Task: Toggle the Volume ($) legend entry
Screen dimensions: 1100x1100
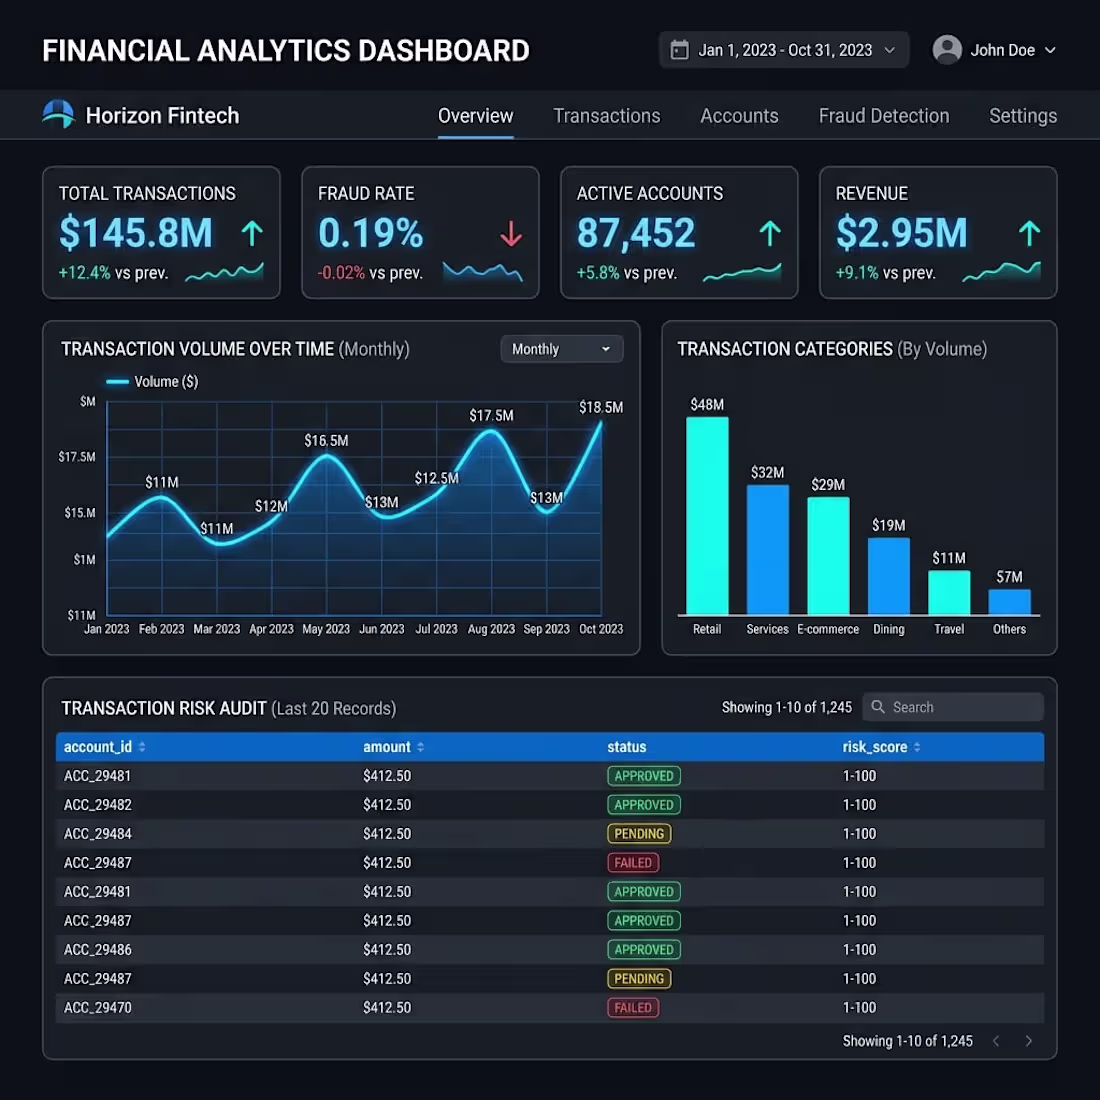Action: tap(152, 382)
